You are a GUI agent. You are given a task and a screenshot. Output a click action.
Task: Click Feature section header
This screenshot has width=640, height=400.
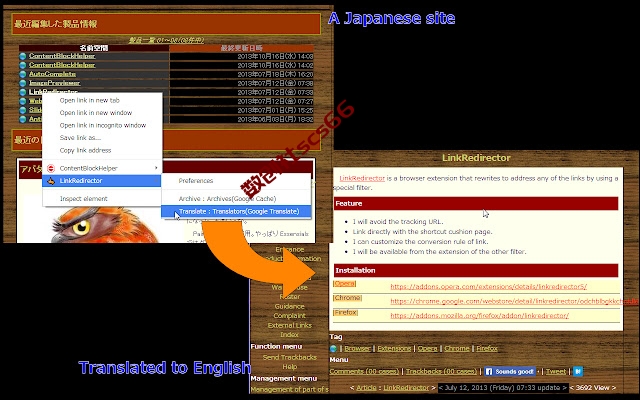[476, 203]
